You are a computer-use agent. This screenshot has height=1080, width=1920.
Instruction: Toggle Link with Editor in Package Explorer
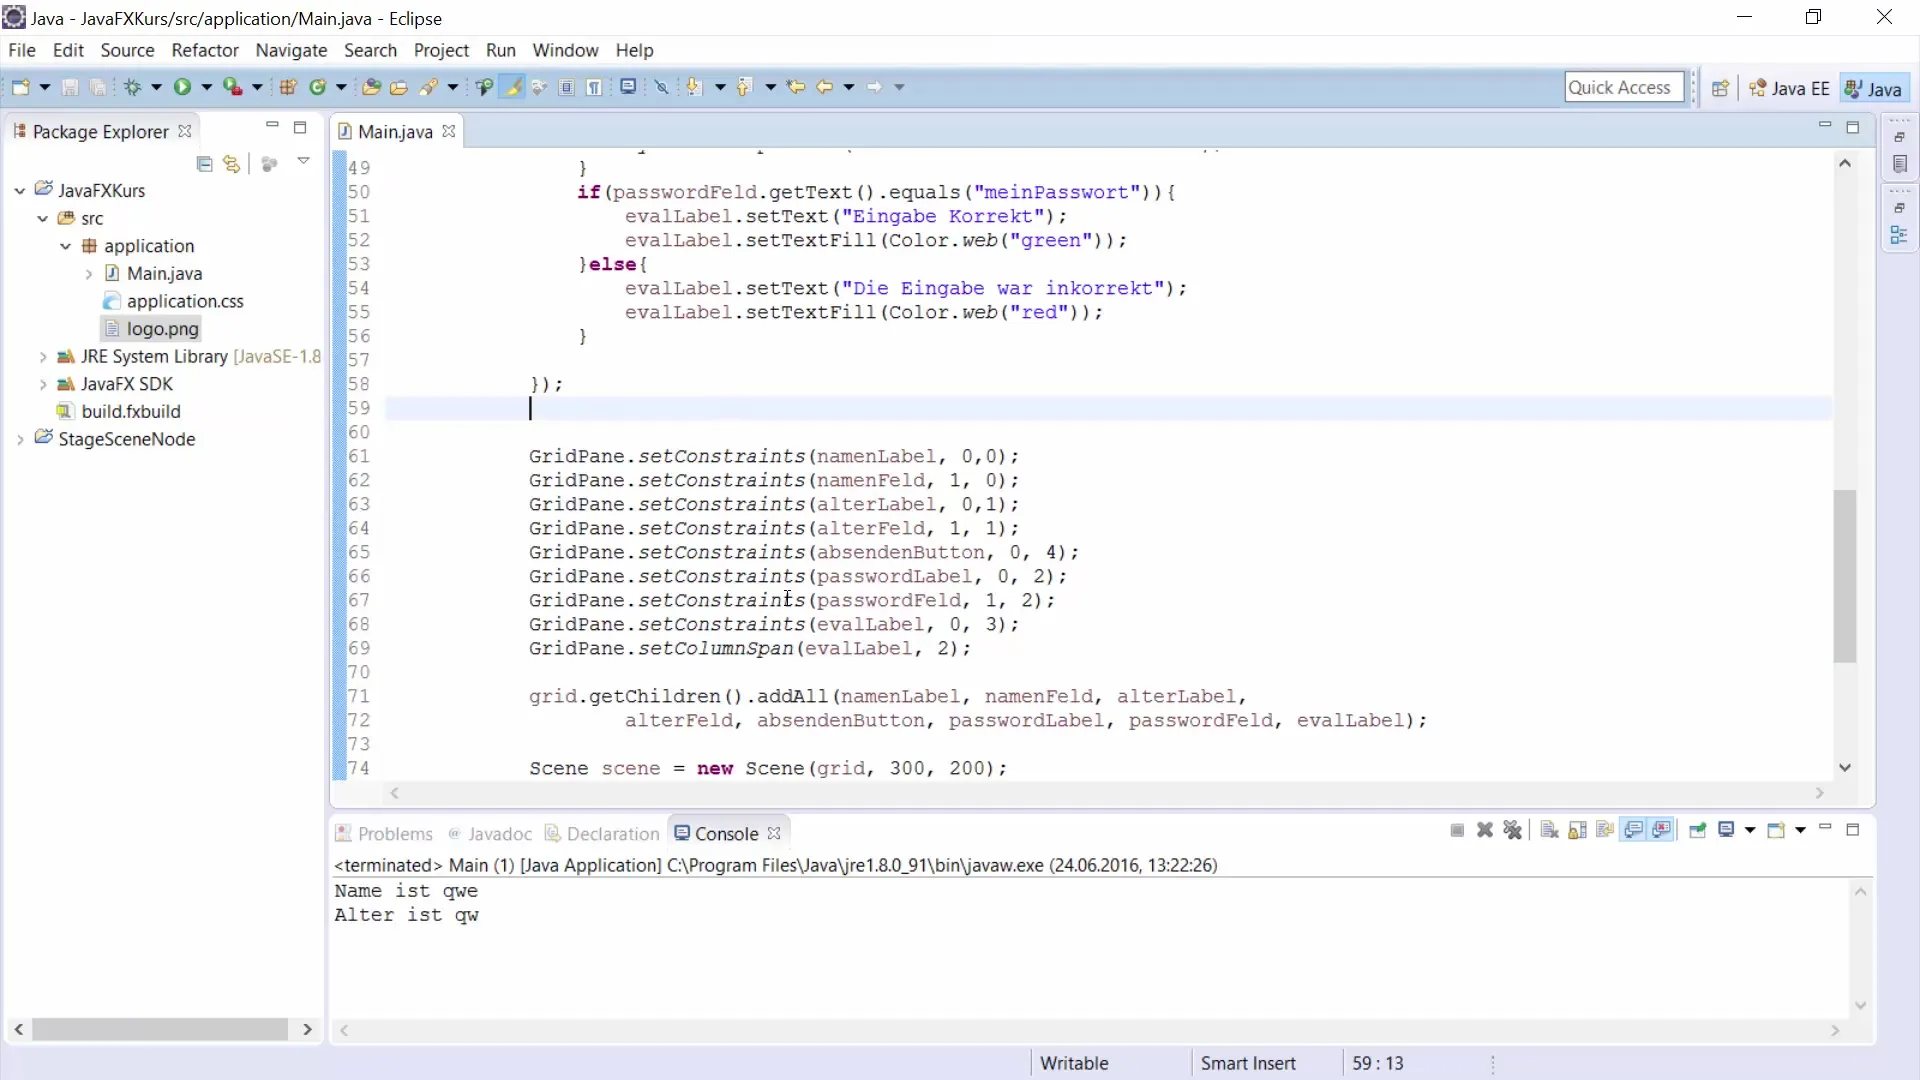point(232,163)
